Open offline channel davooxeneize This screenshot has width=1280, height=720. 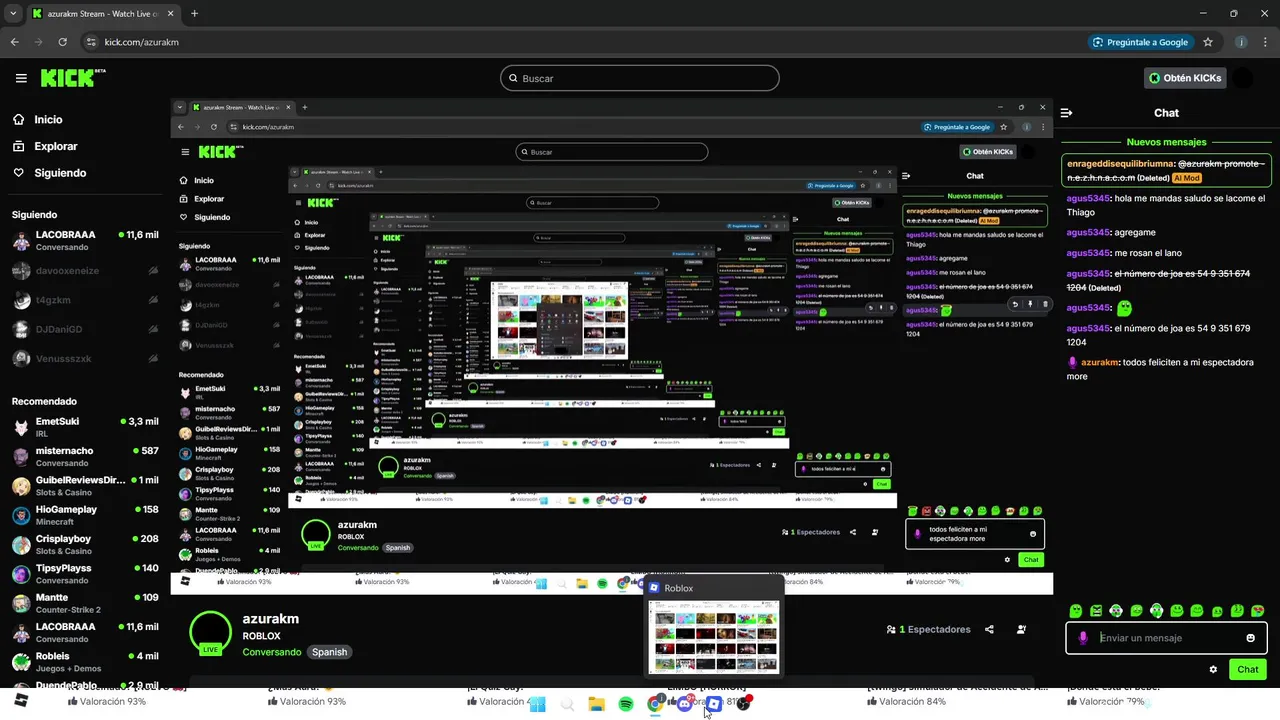pyautogui.click(x=85, y=271)
